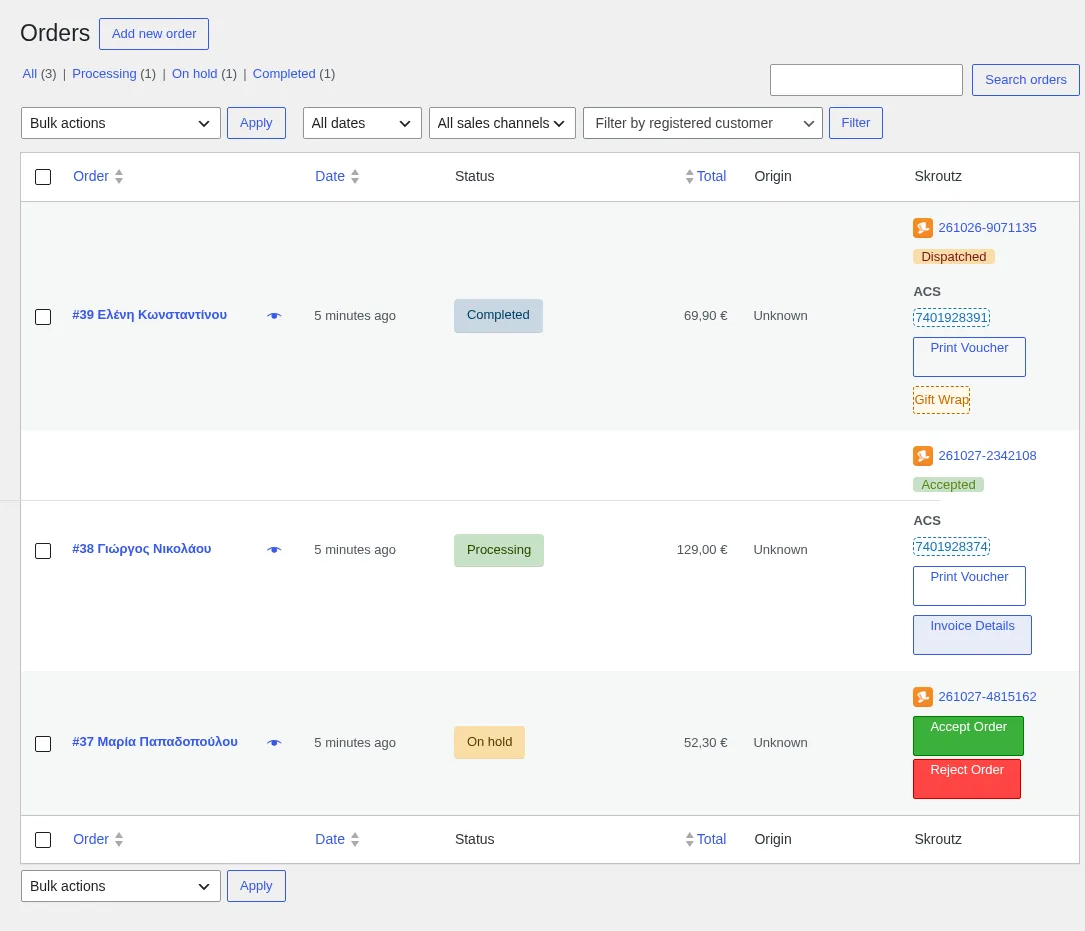
Task: Open Invoice Details for order #38
Action: coord(972,635)
